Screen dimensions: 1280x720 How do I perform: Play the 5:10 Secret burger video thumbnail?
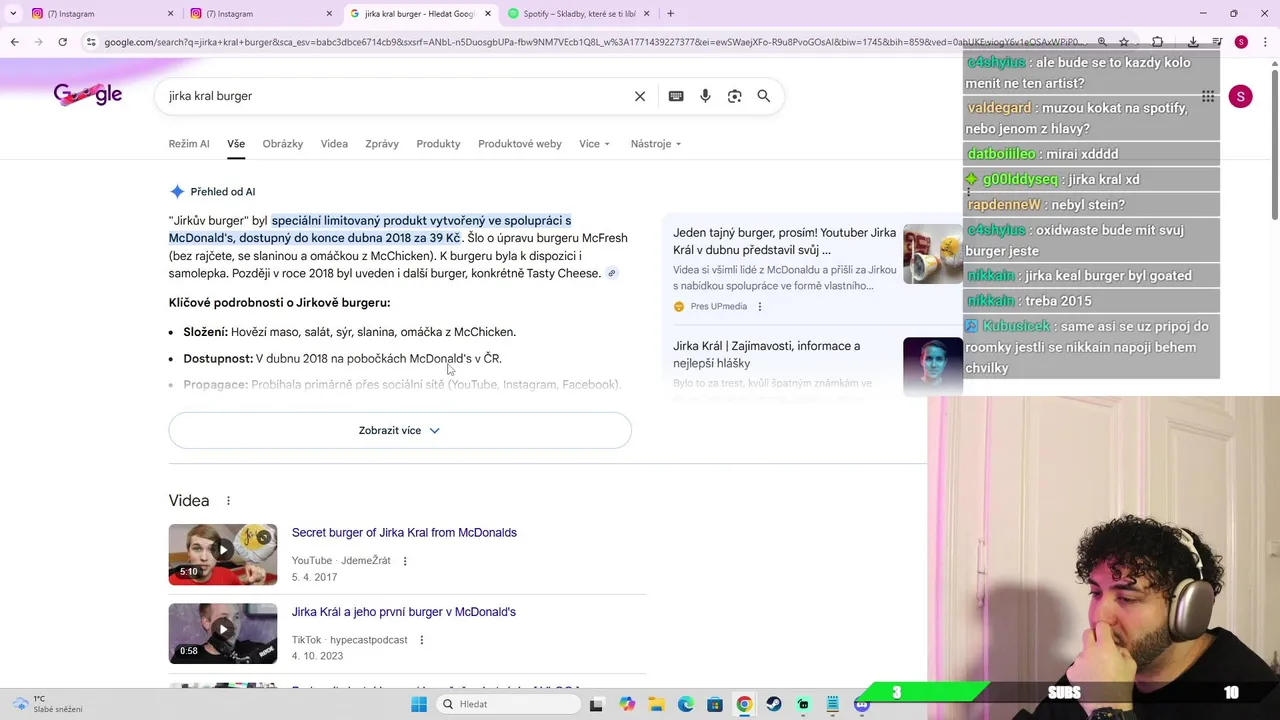[223, 554]
